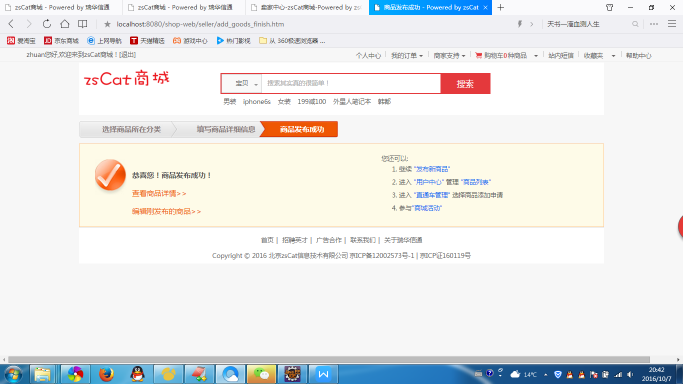Click the red 搜索 button
This screenshot has width=683, height=384.
pos(465,84)
